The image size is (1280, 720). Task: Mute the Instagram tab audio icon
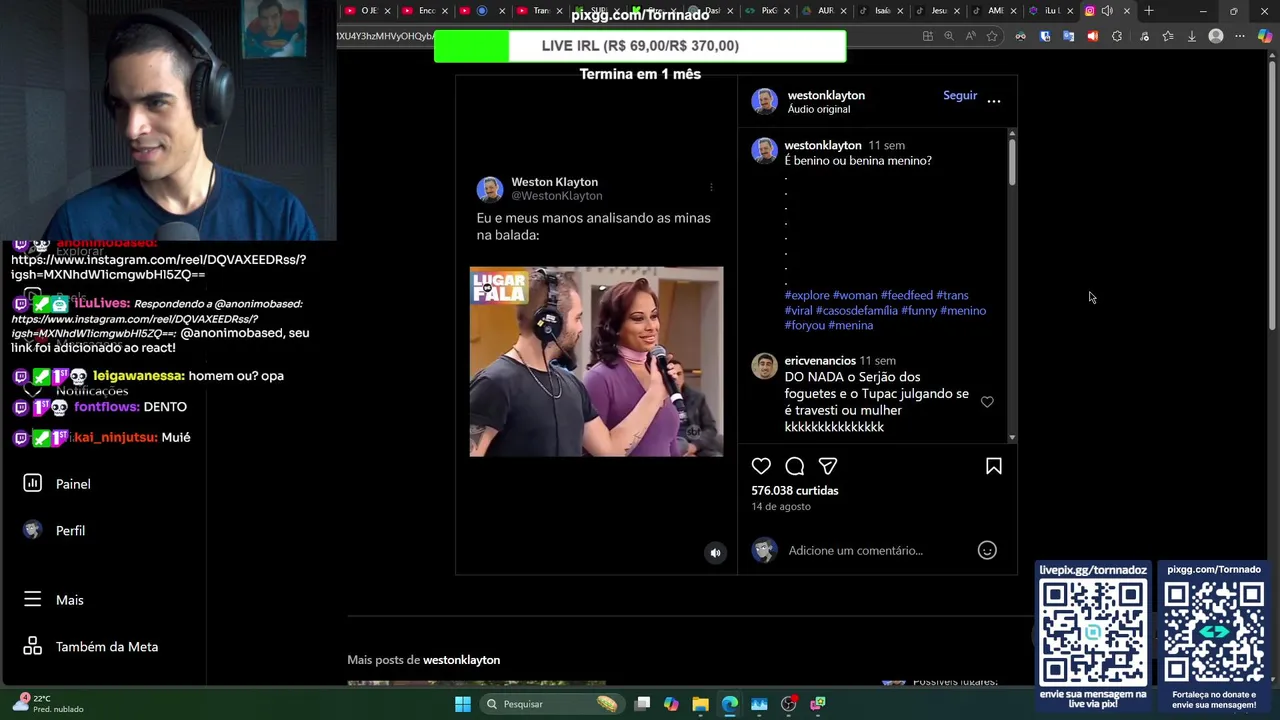1107,11
